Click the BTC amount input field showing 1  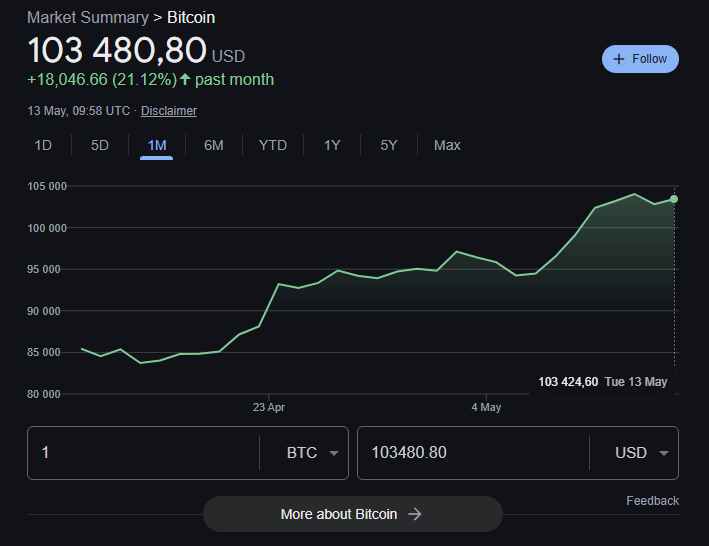[143, 453]
